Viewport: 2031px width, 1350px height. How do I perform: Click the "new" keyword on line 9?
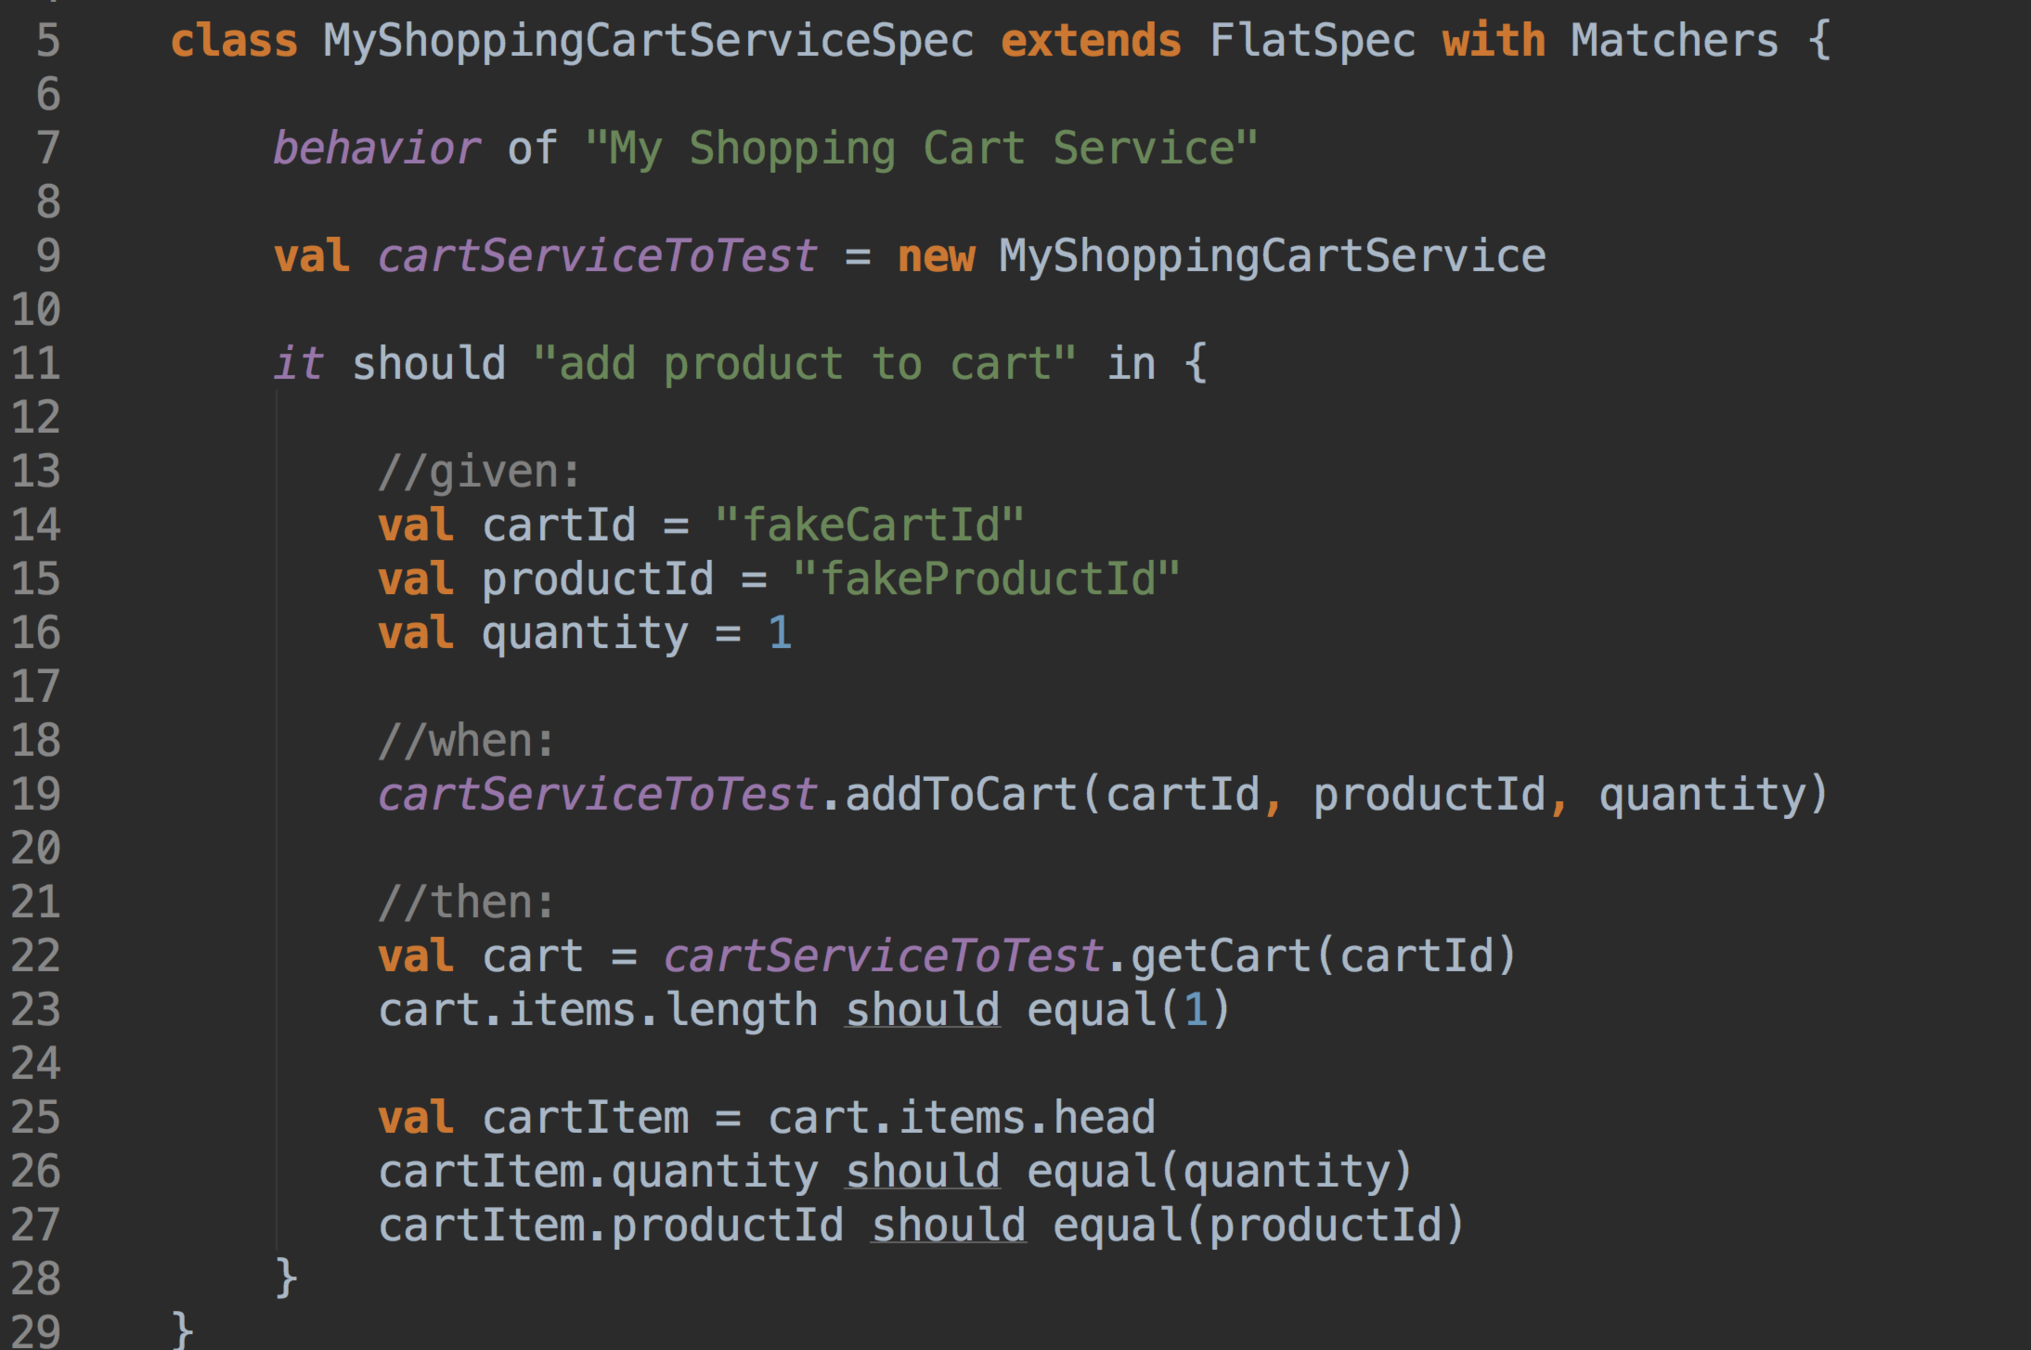(935, 257)
